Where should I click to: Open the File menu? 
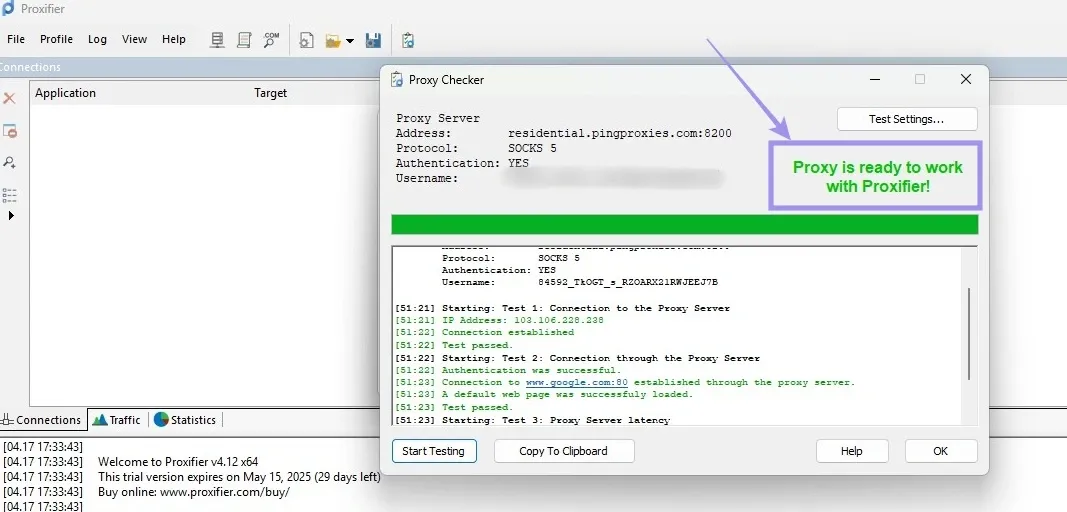(x=16, y=39)
